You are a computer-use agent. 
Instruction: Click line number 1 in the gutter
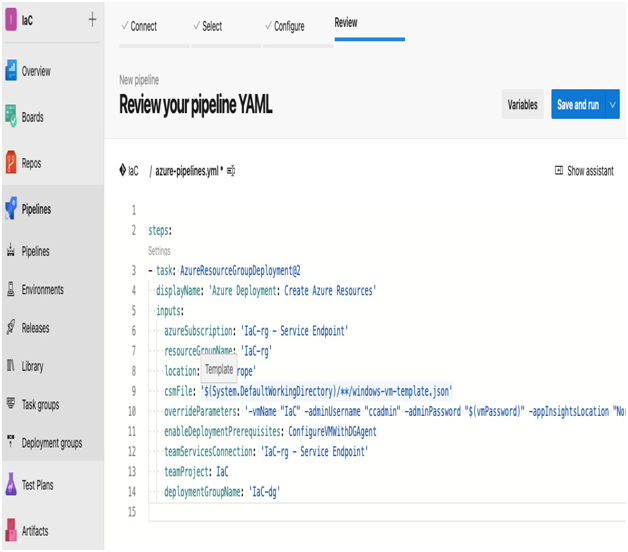point(133,210)
